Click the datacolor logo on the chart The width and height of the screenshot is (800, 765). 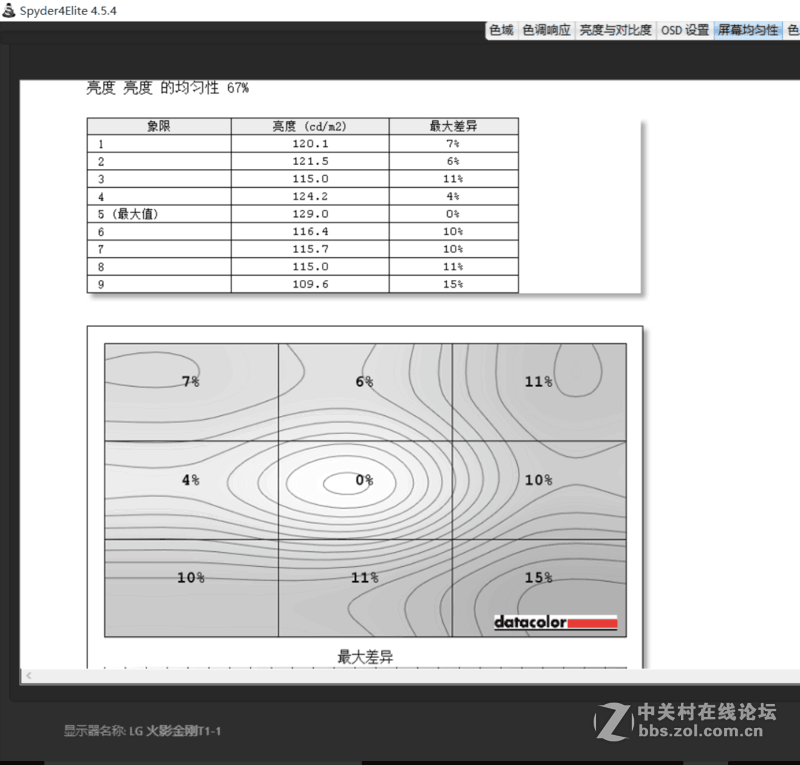(x=556, y=622)
